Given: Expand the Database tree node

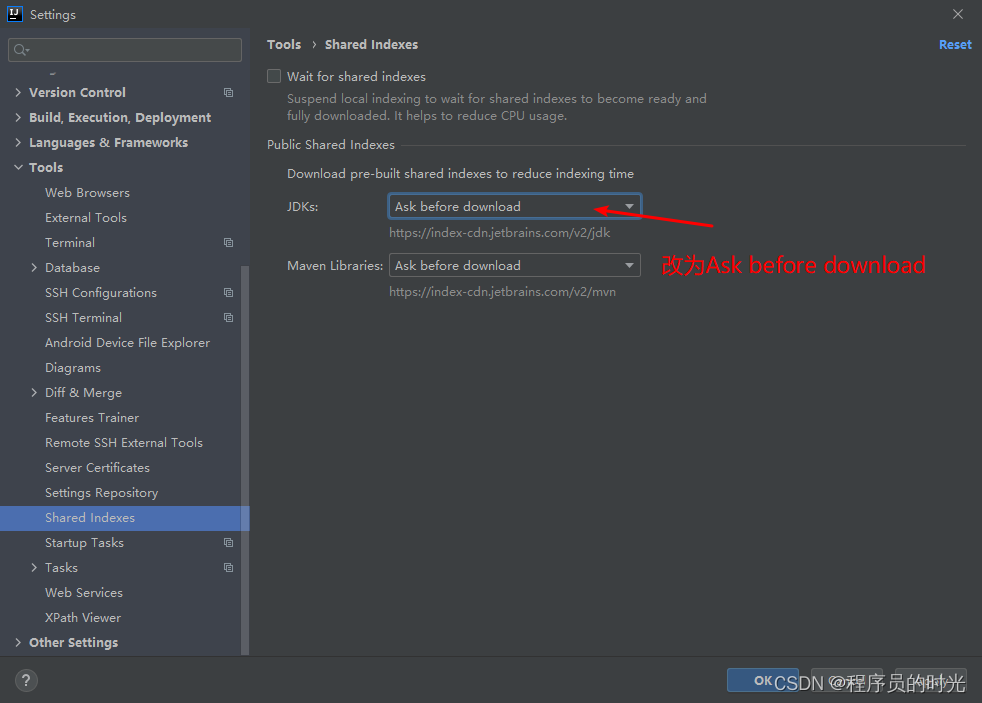Looking at the screenshot, I should tap(34, 267).
